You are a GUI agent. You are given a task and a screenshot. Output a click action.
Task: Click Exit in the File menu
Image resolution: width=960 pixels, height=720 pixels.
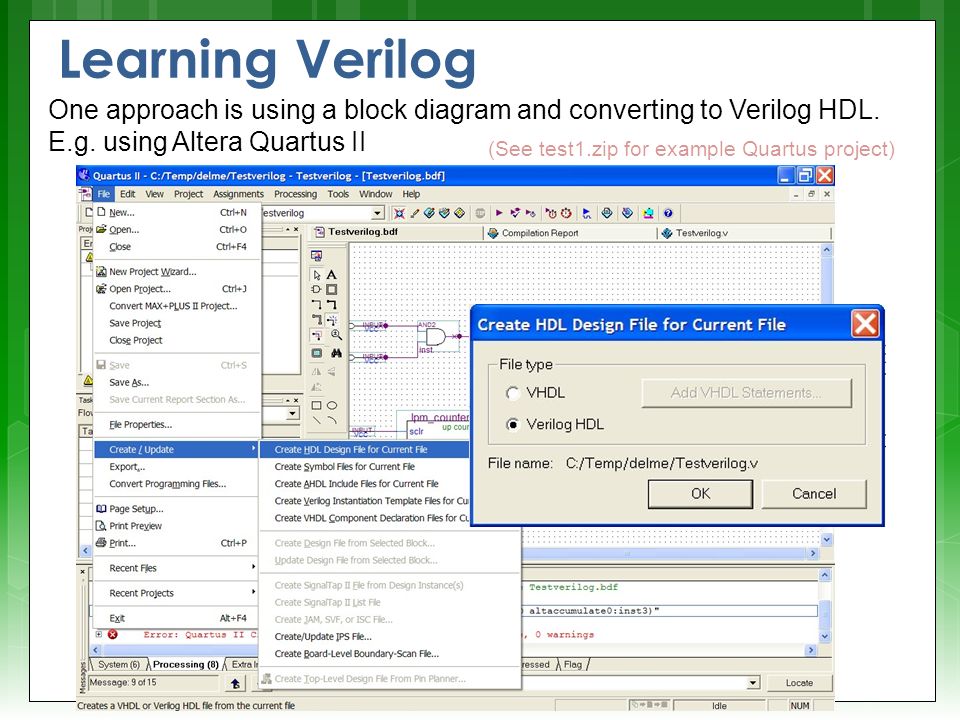pyautogui.click(x=176, y=618)
